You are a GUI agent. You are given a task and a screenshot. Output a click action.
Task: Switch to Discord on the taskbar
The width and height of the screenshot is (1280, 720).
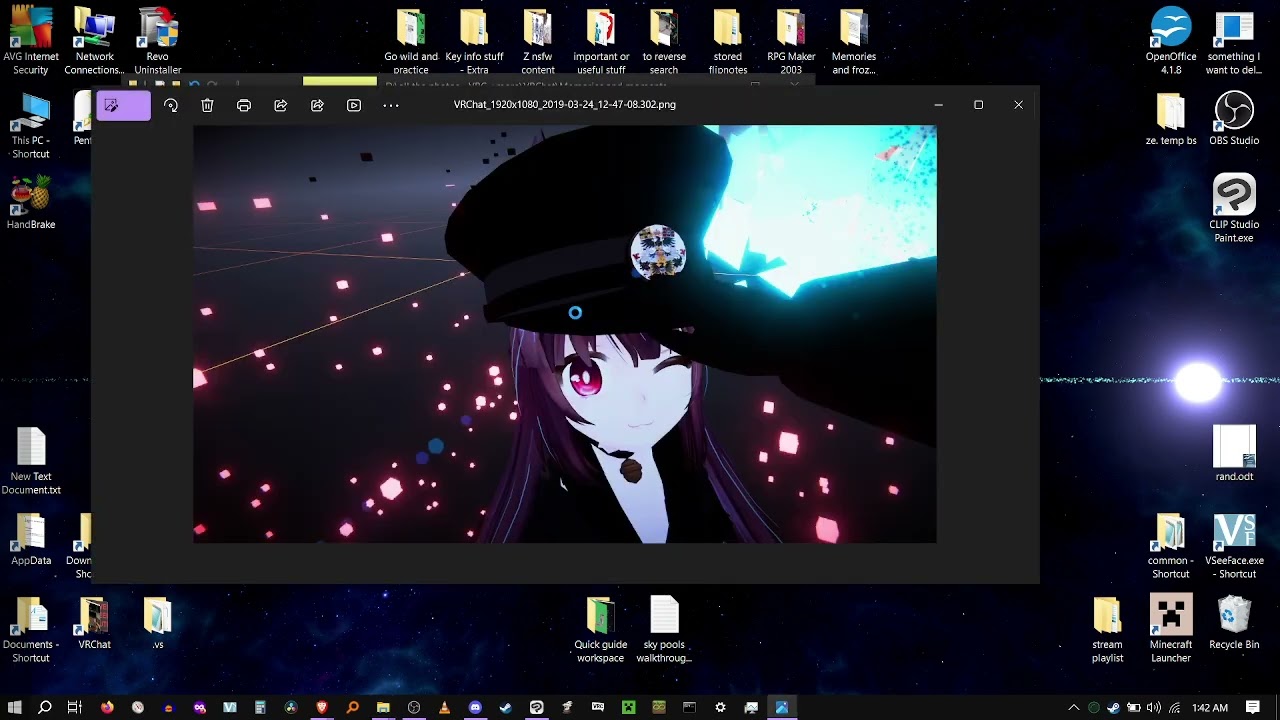pyautogui.click(x=475, y=708)
